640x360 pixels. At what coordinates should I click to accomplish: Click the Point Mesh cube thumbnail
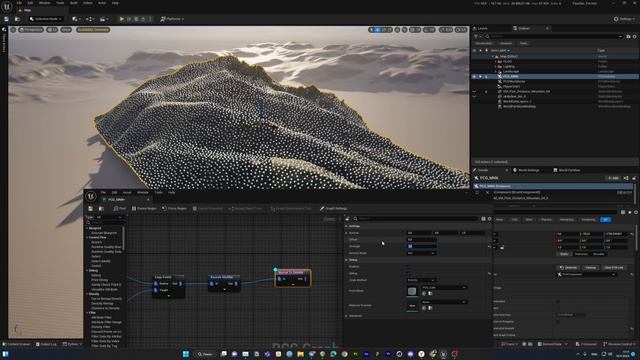point(412,291)
